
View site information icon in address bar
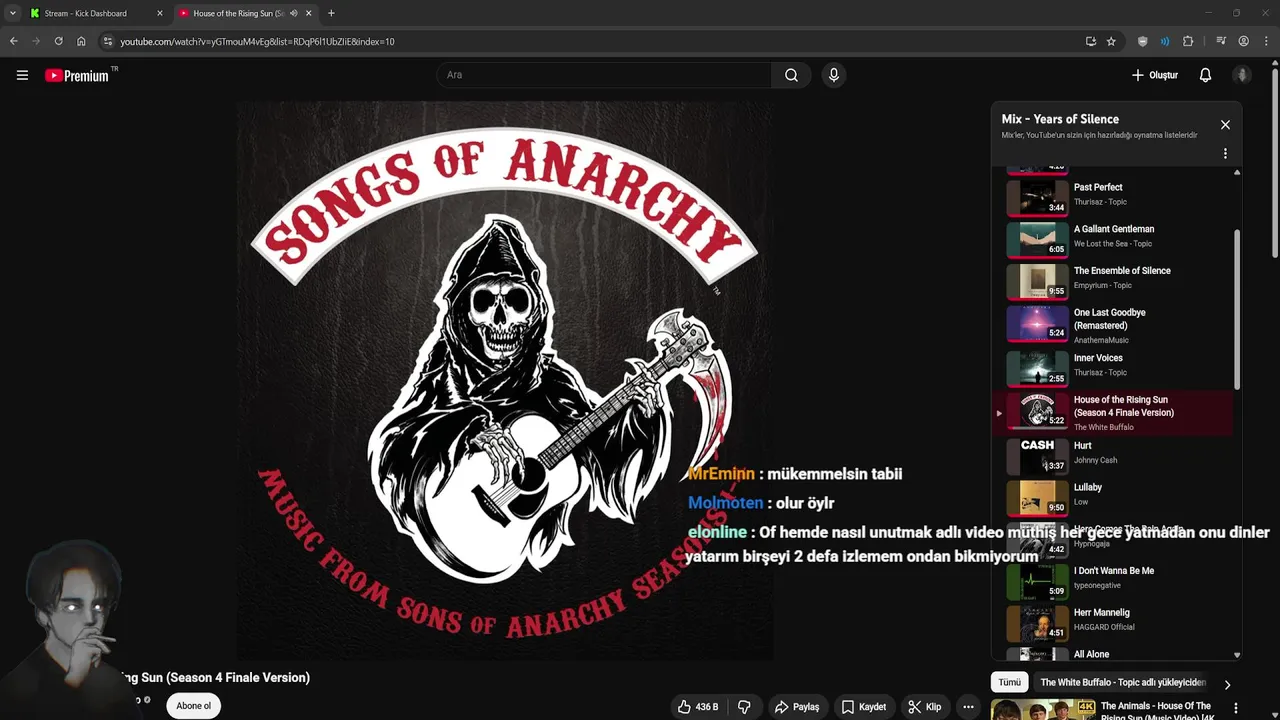click(108, 41)
